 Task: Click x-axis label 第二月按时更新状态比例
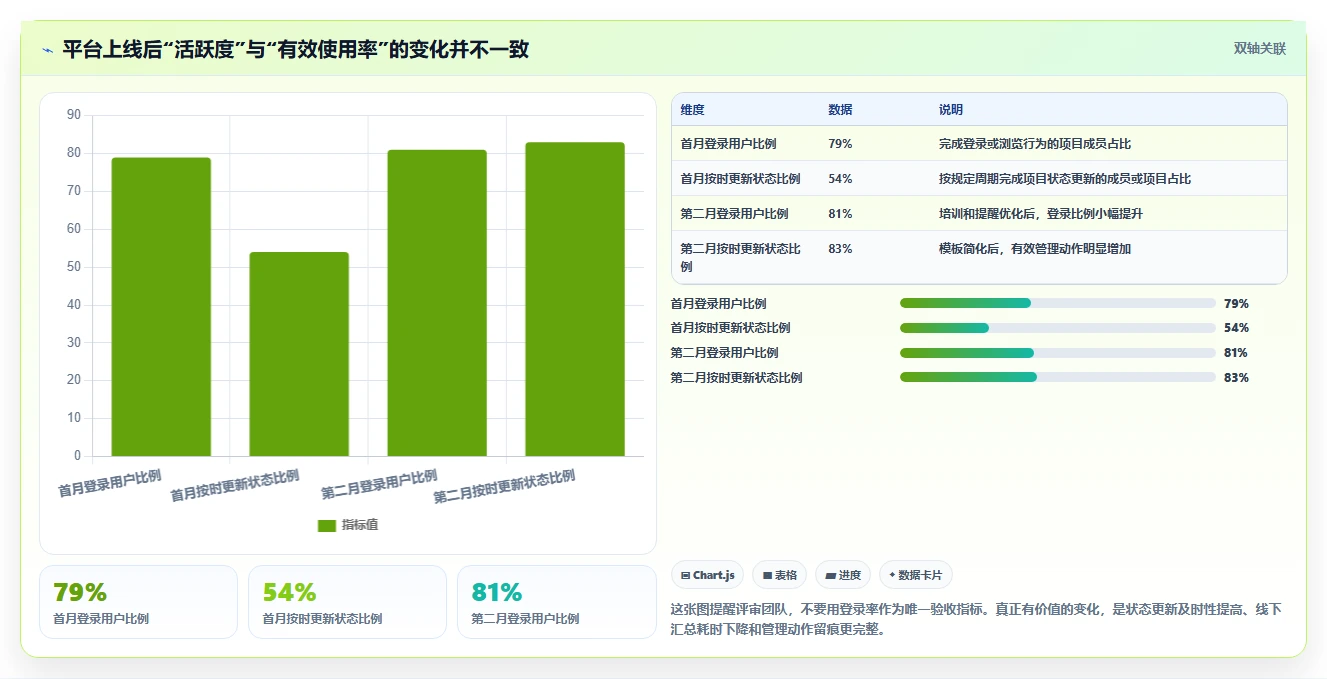click(x=505, y=487)
